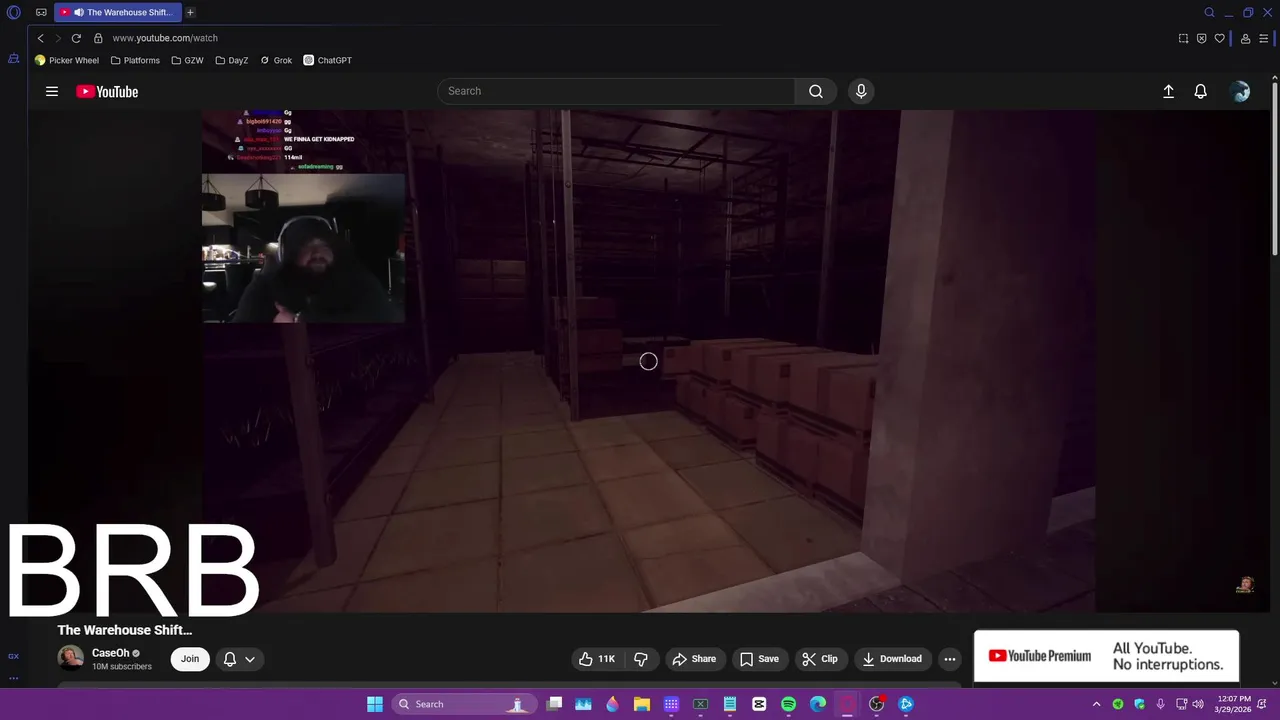Open the Platforms bookmark folder
Image resolution: width=1280 pixels, height=720 pixels.
tap(135, 60)
